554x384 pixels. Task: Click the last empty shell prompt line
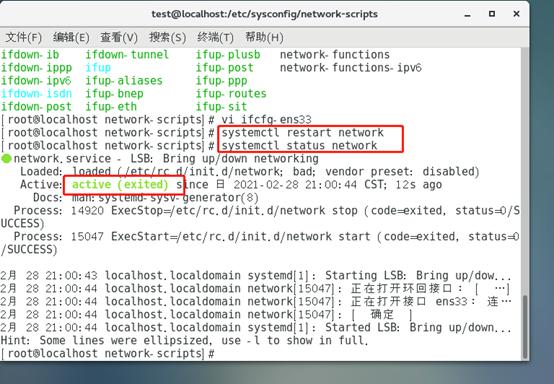pos(108,354)
